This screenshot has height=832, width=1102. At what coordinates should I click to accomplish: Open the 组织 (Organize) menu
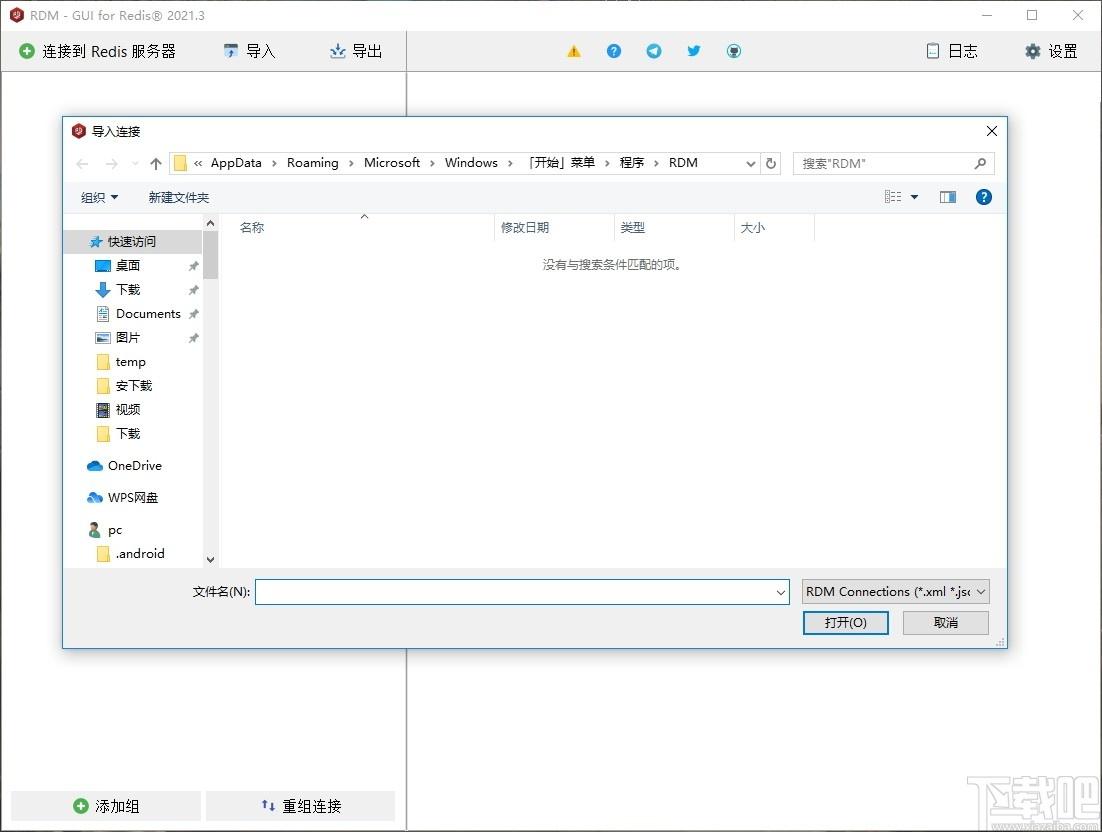tap(99, 197)
